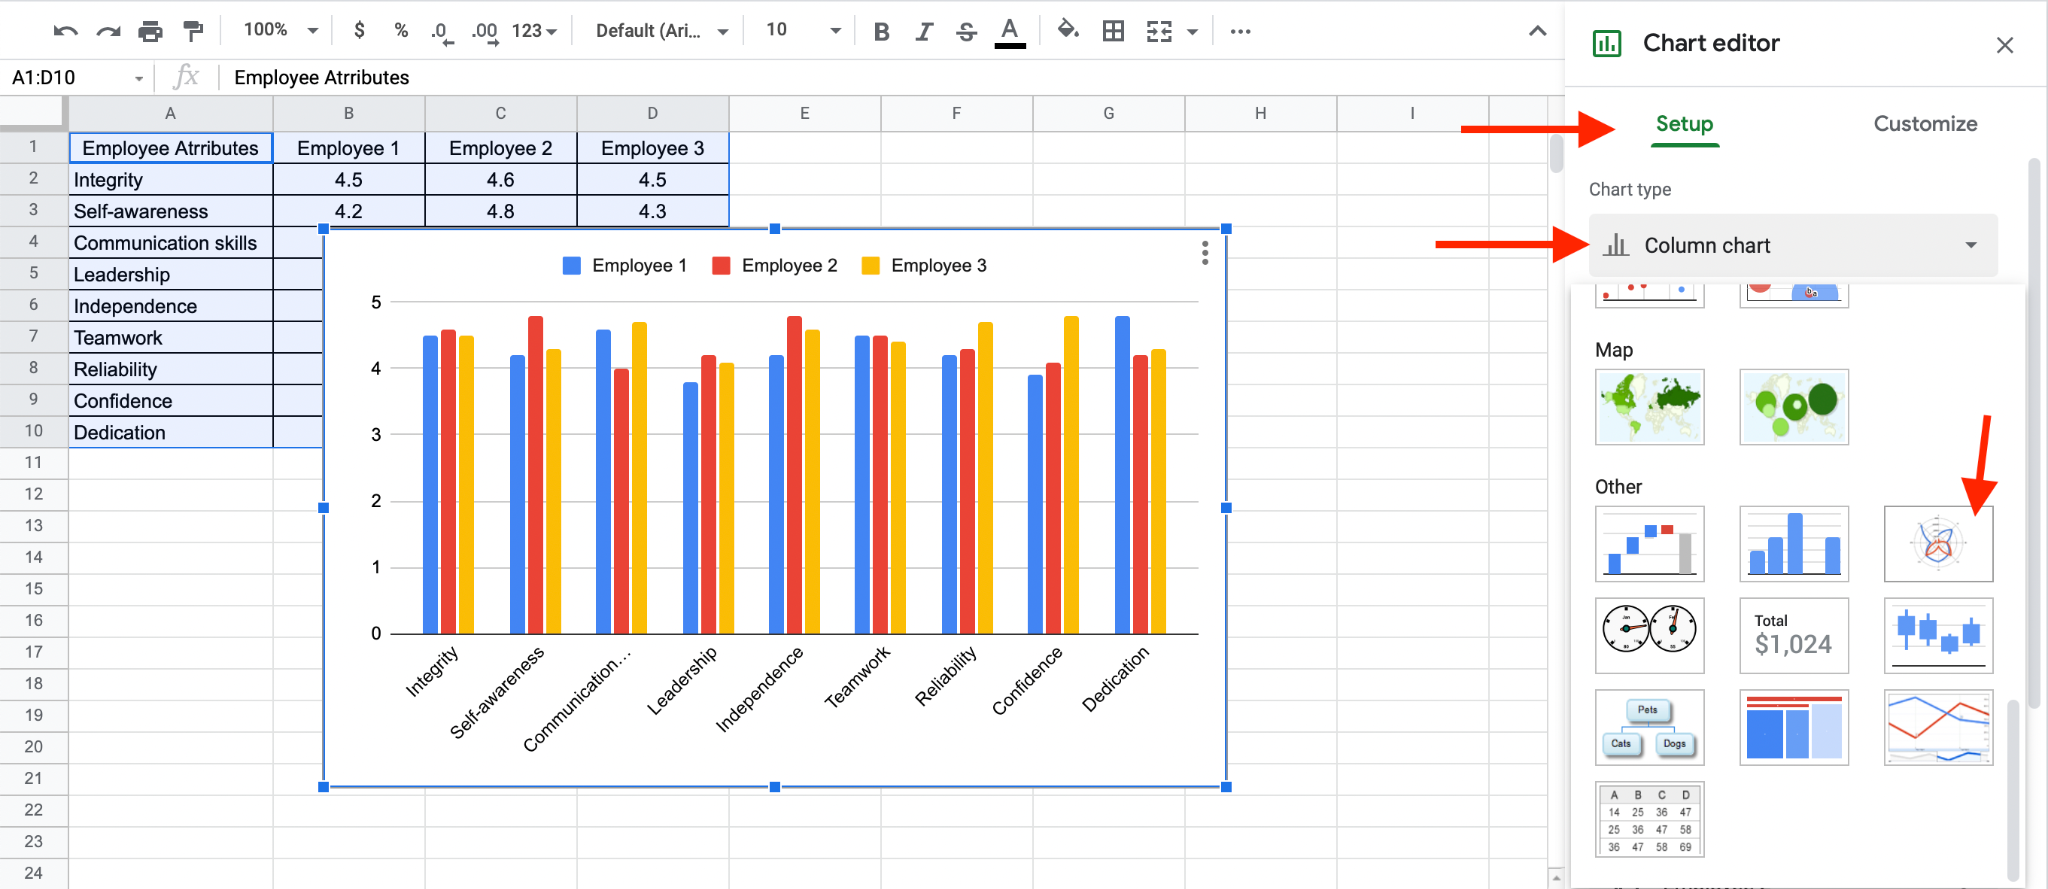
Task: Toggle strikethrough formatting
Action: (x=966, y=31)
